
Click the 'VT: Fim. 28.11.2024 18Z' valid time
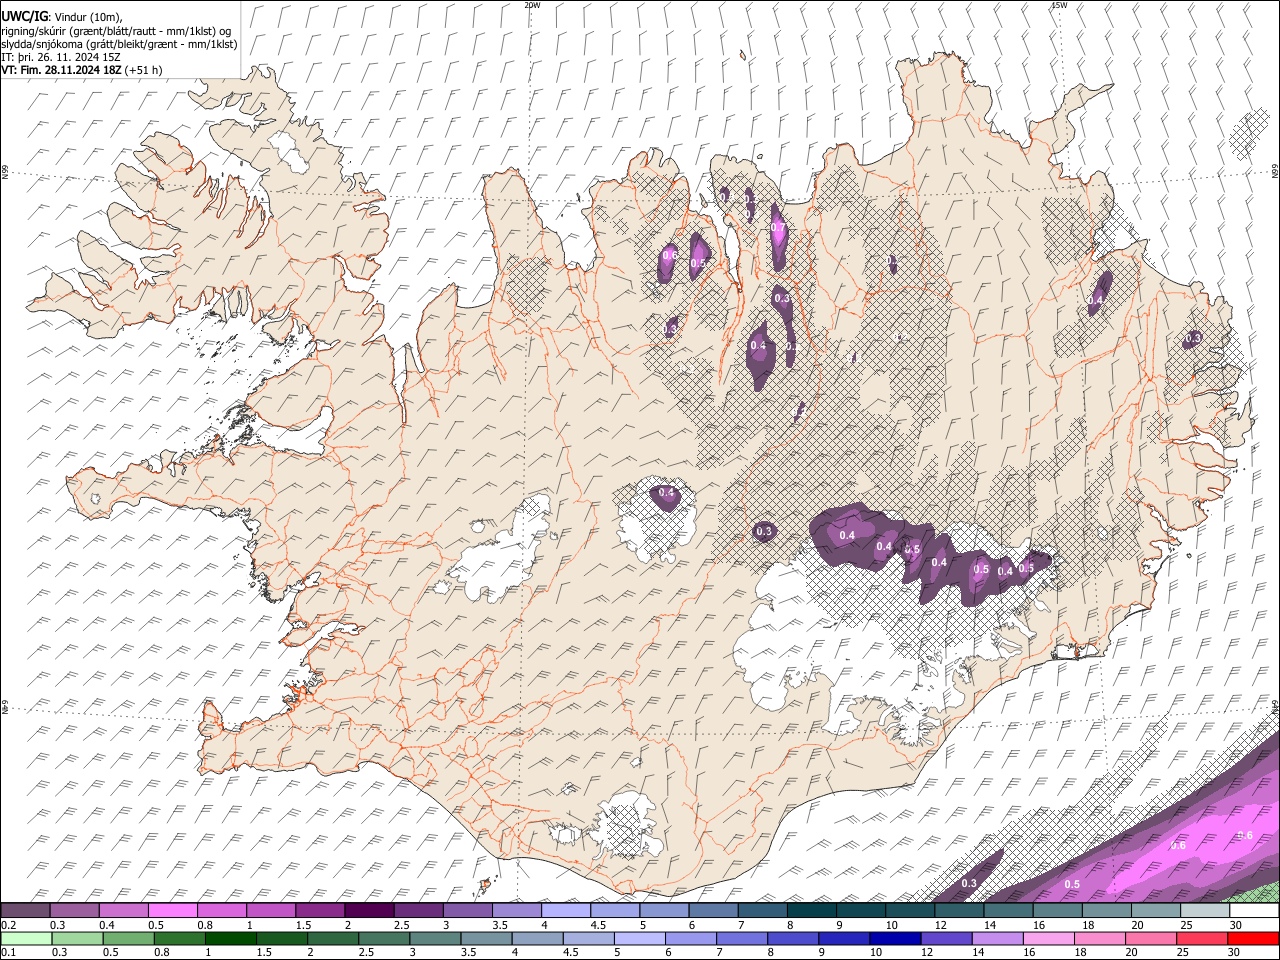(x=60, y=70)
